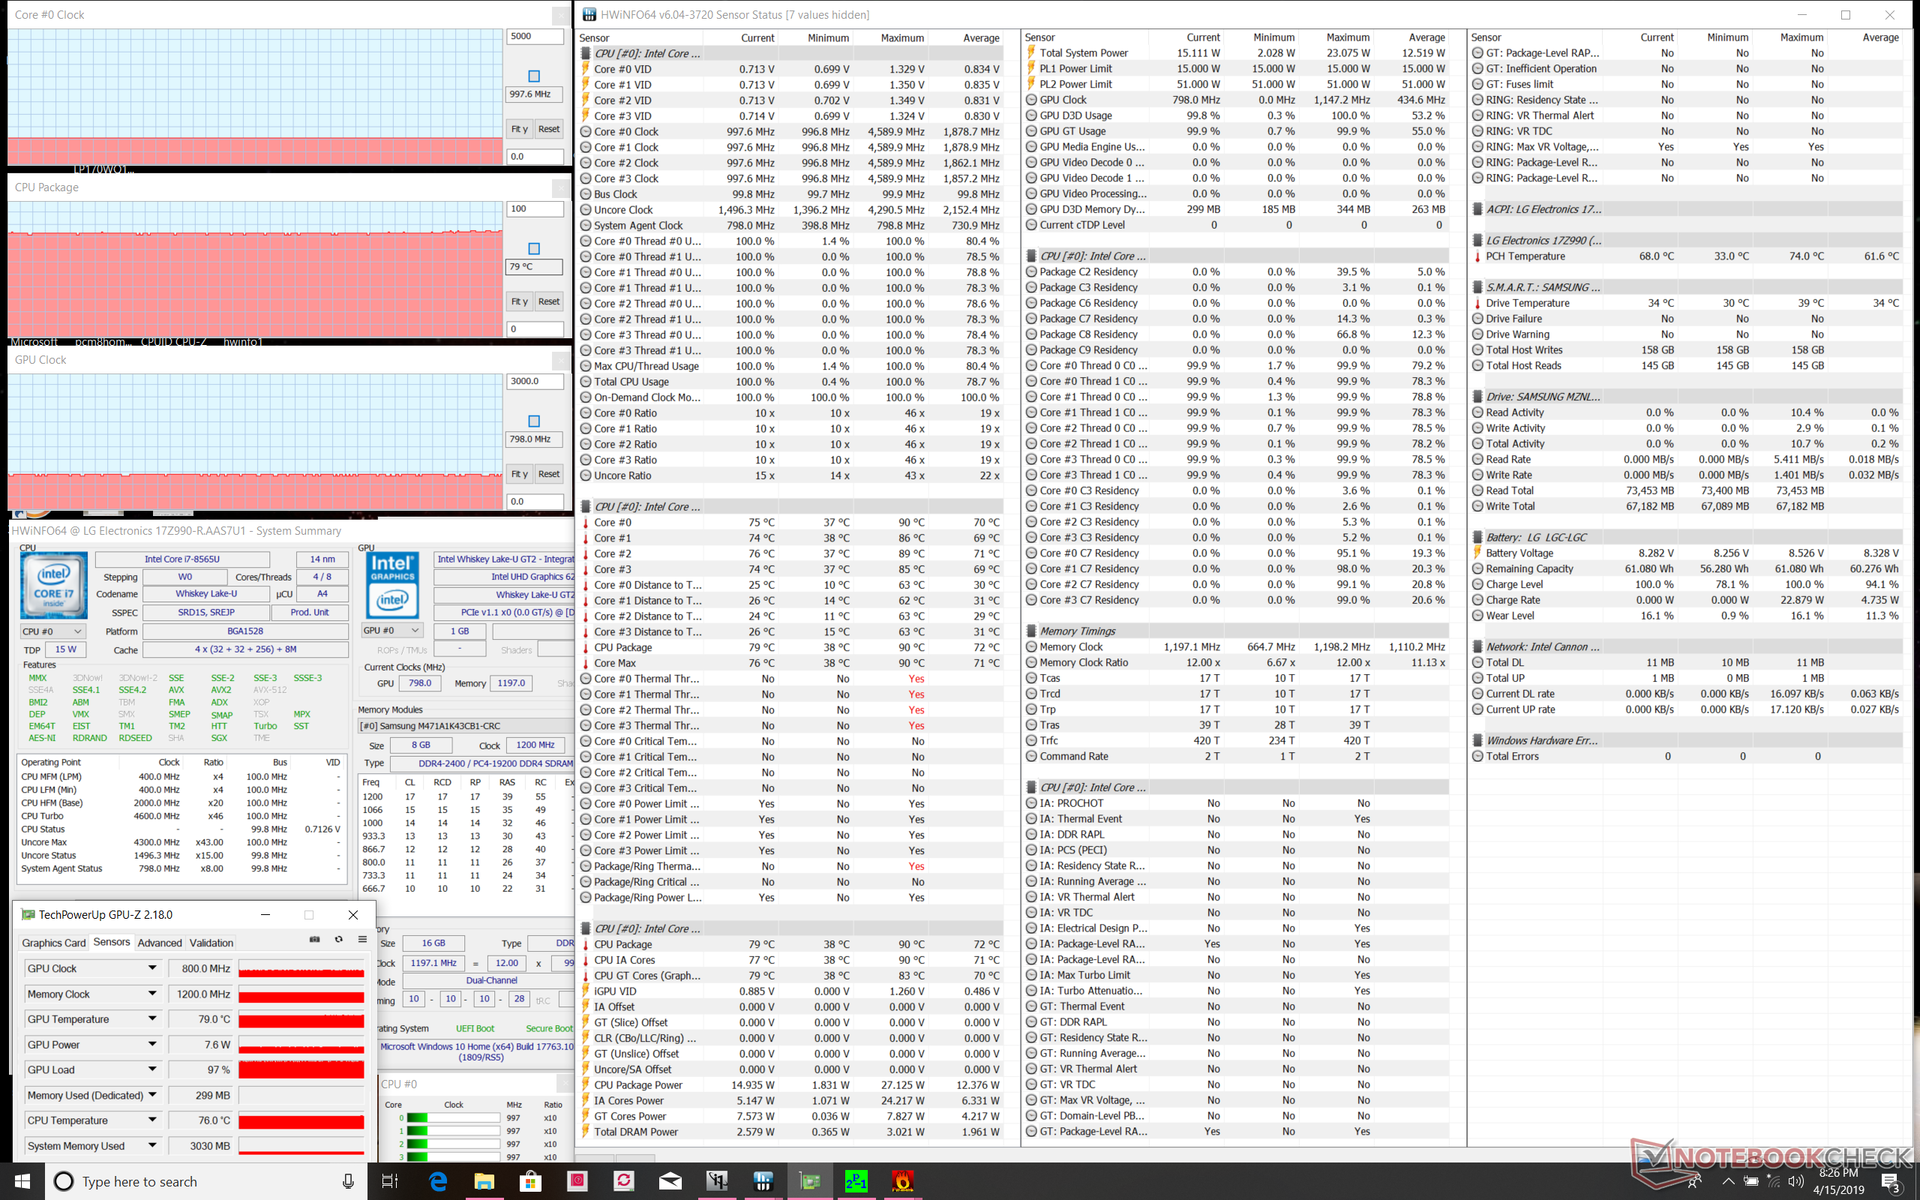The image size is (1920, 1200).
Task: Select the CPU Package Power sensor row
Action: pos(791,1085)
